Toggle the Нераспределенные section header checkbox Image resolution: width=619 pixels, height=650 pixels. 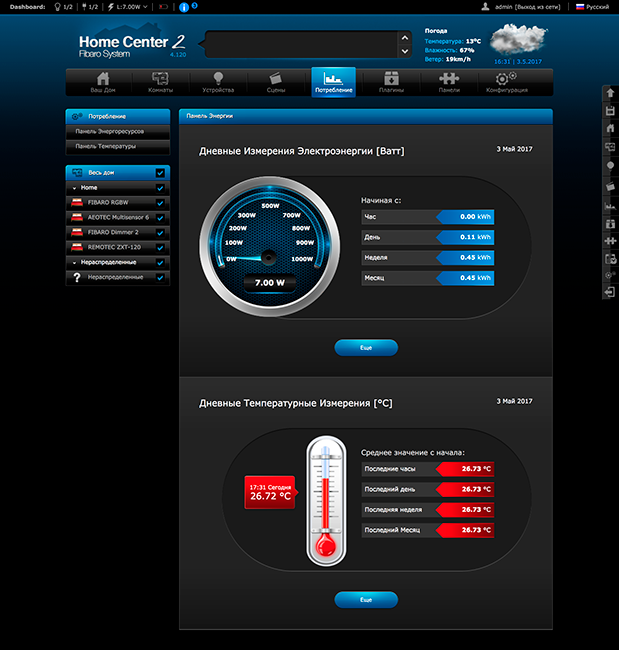tap(160, 263)
